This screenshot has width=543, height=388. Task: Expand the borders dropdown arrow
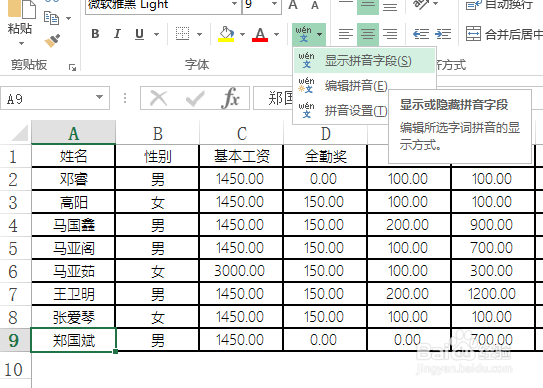(199, 34)
